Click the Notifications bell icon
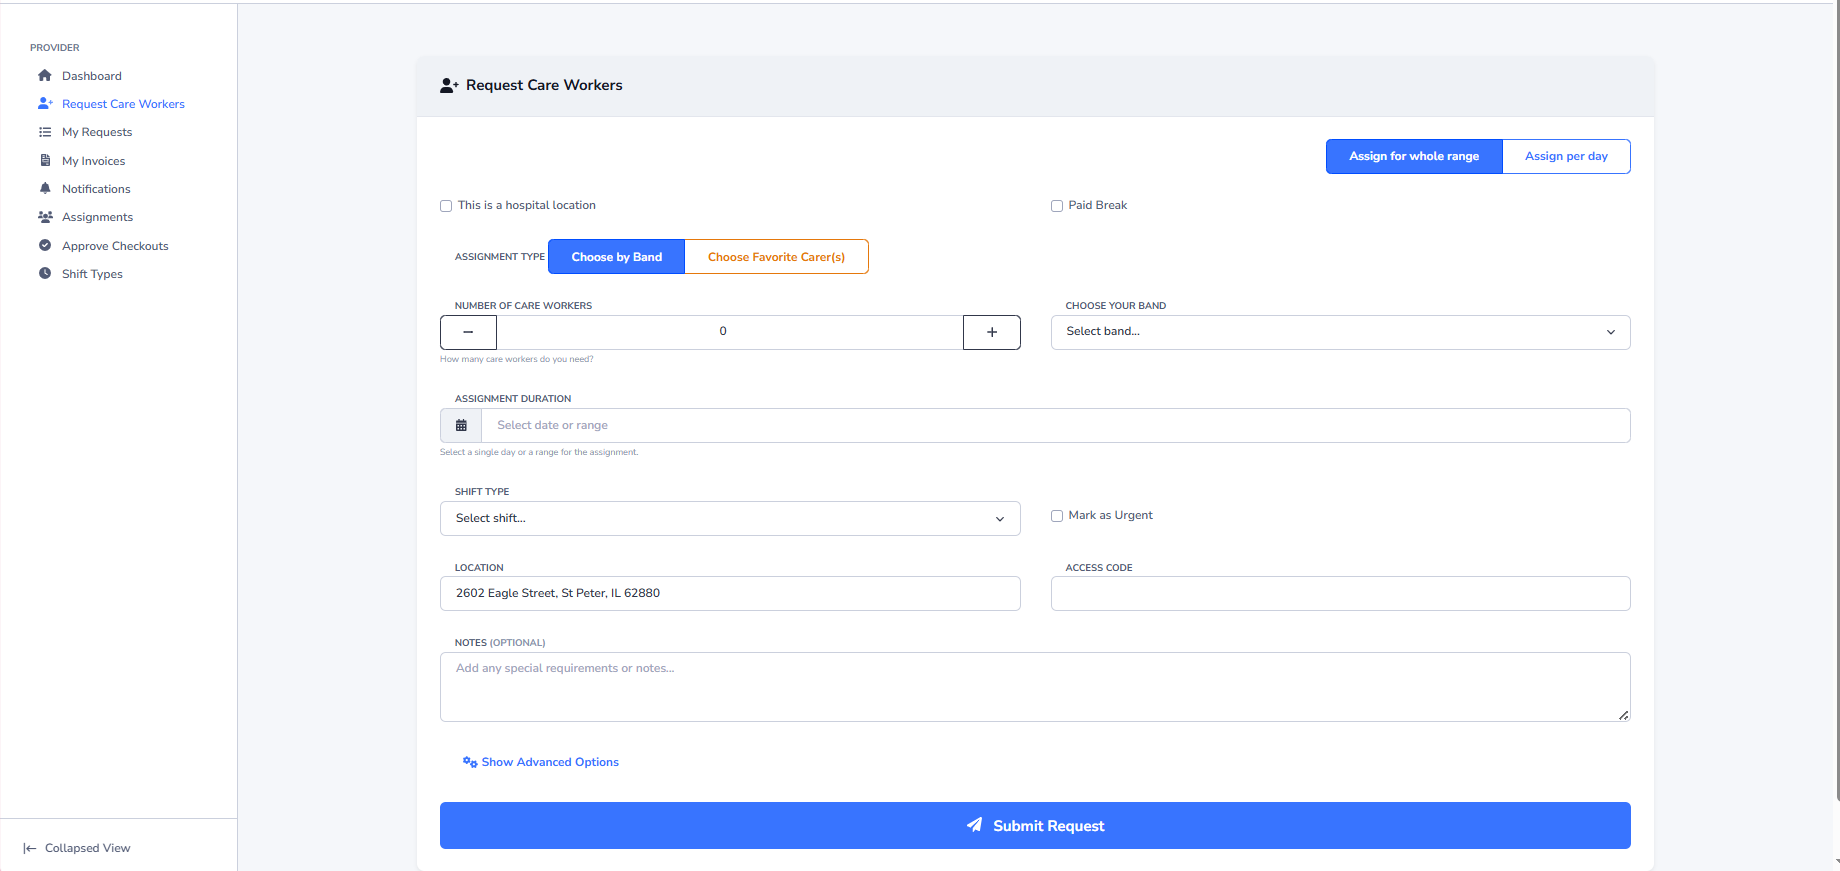The image size is (1840, 871). point(45,189)
